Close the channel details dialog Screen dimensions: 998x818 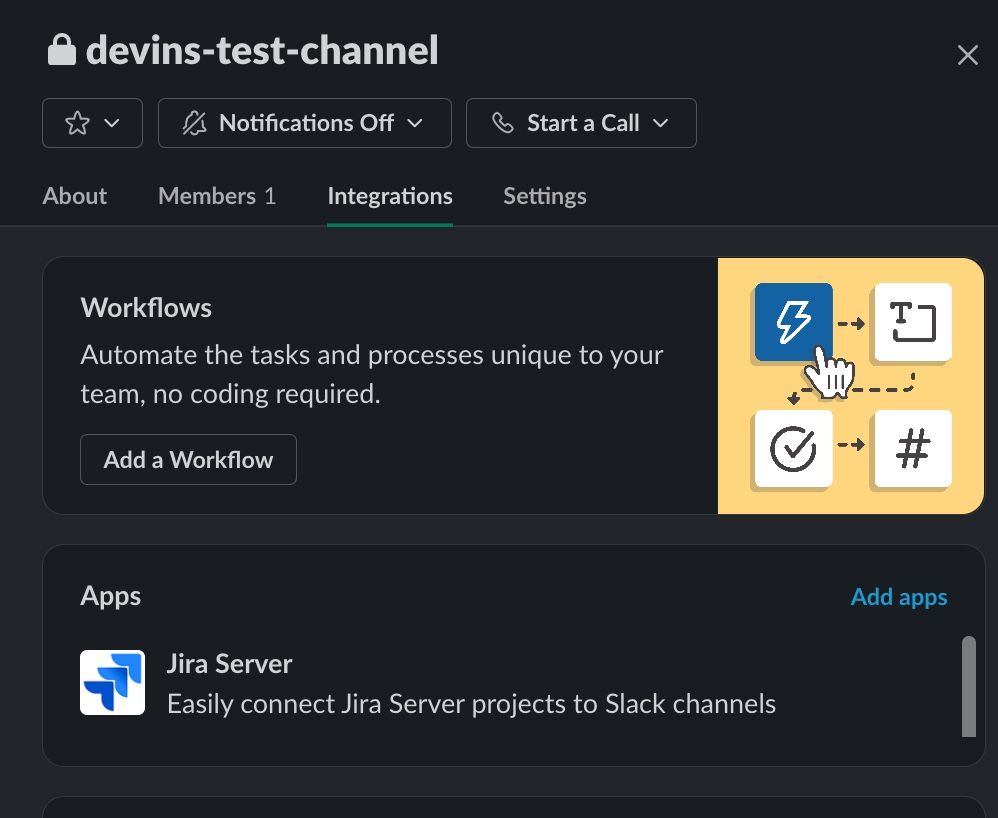click(x=967, y=55)
